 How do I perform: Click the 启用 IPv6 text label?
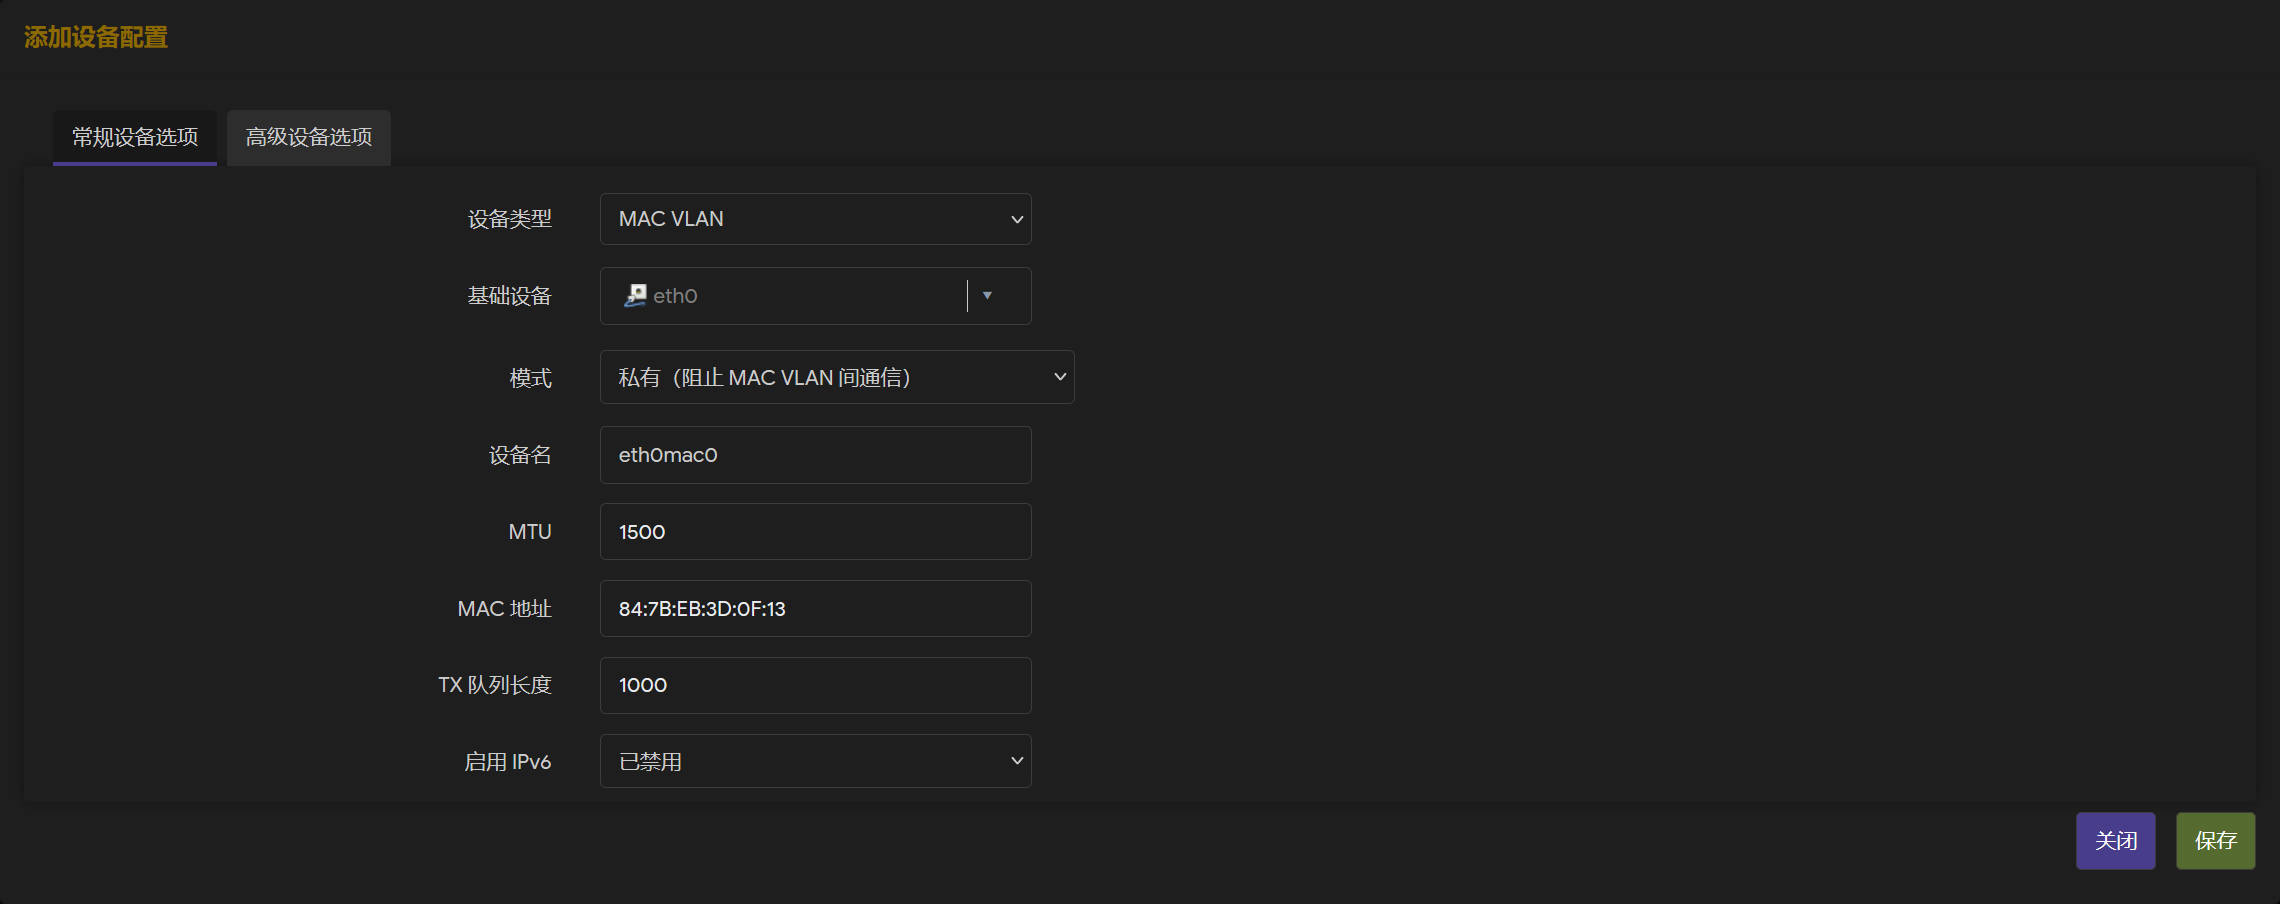point(507,762)
